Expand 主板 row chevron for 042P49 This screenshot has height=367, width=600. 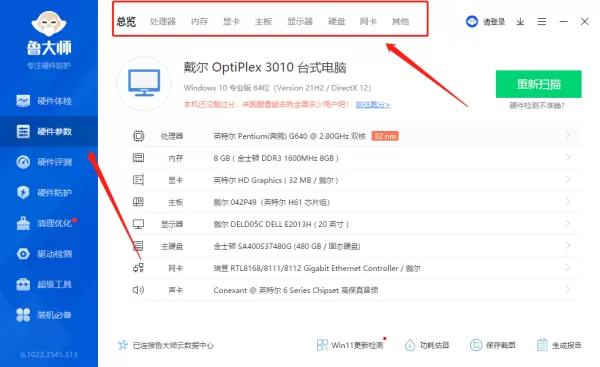click(x=568, y=202)
